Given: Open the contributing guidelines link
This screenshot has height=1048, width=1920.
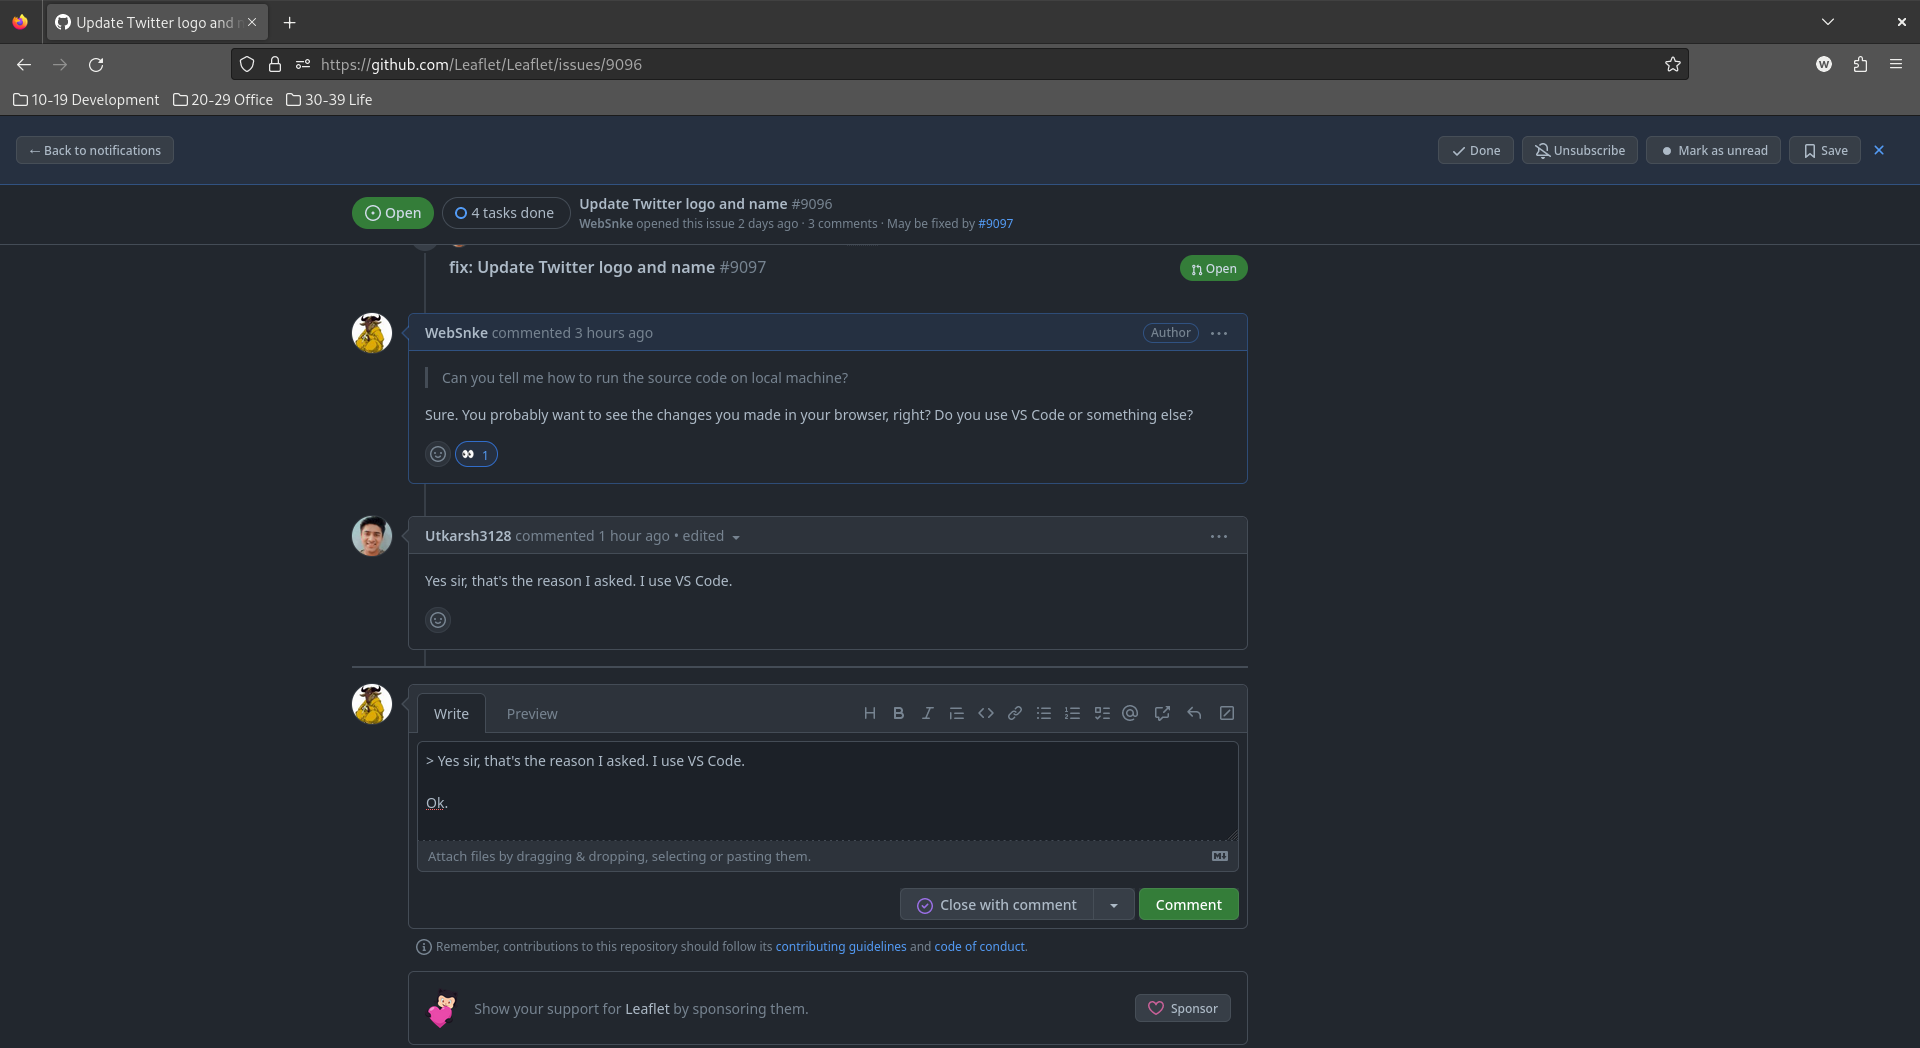Looking at the screenshot, I should [x=840, y=946].
